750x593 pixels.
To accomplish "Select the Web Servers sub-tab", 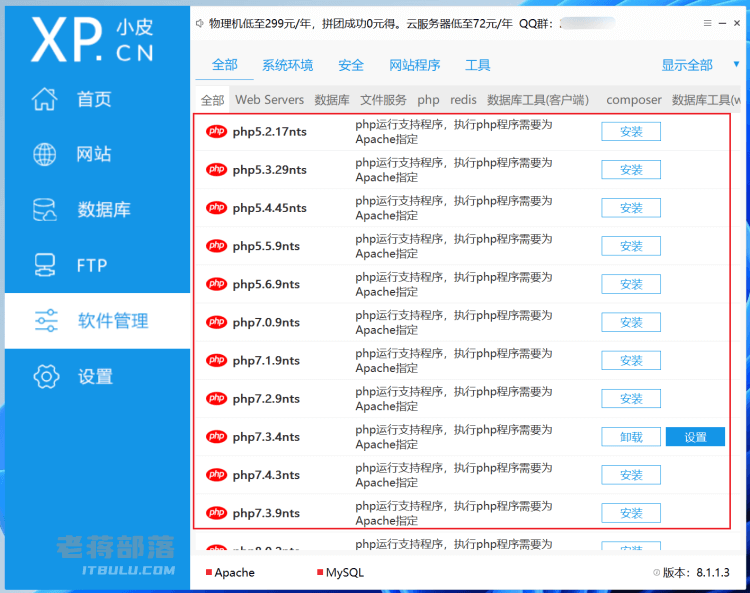I will coord(270,100).
